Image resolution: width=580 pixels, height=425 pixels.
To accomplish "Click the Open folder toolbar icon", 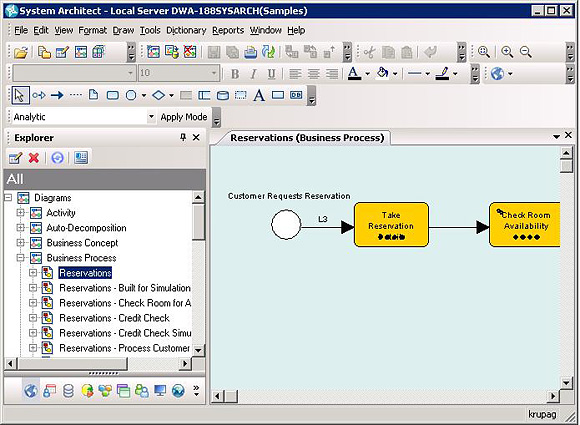I will point(21,53).
